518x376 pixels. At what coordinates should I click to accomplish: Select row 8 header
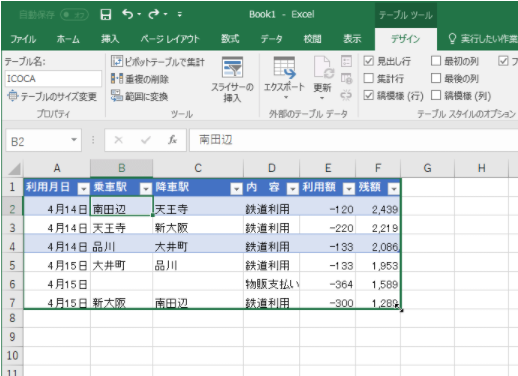pyautogui.click(x=12, y=318)
